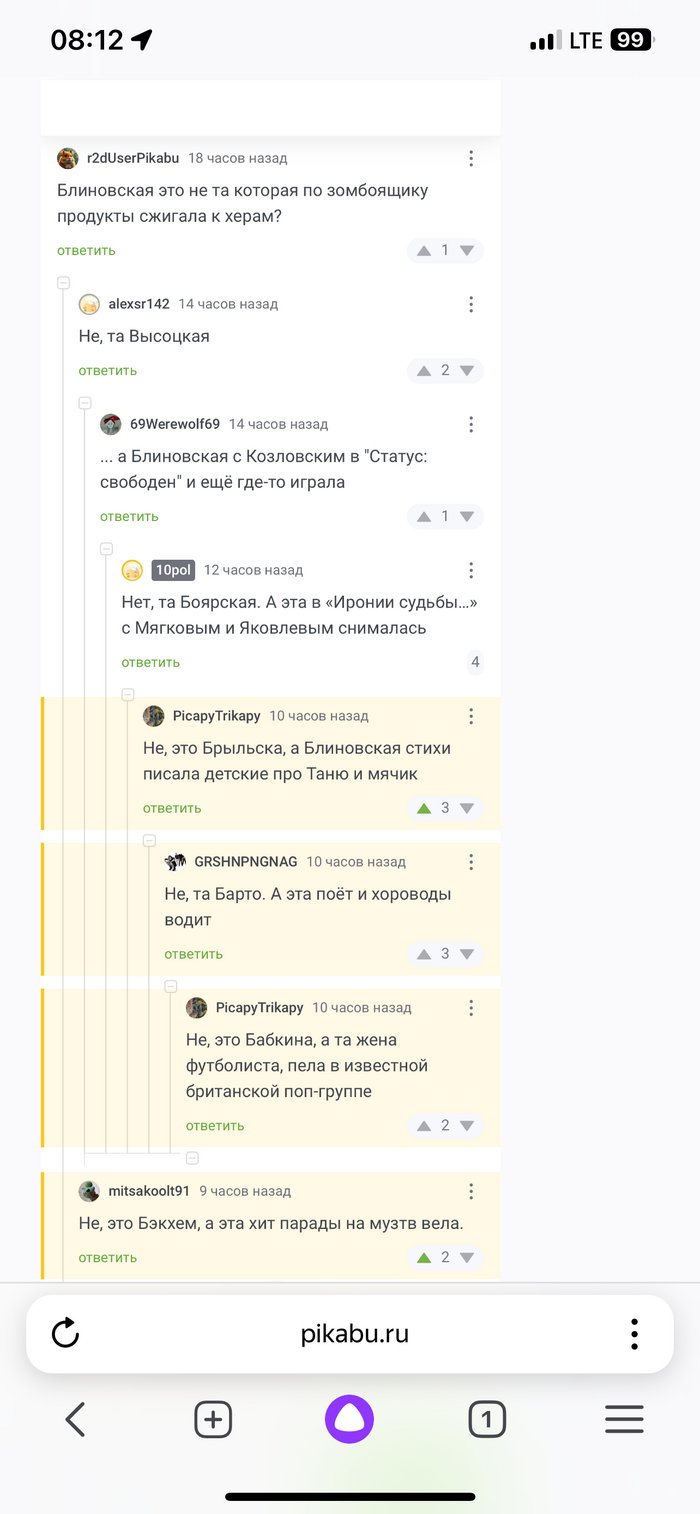This screenshot has height=1514, width=700.
Task: Upvote the comment about Барто and хороводы
Action: (423, 953)
